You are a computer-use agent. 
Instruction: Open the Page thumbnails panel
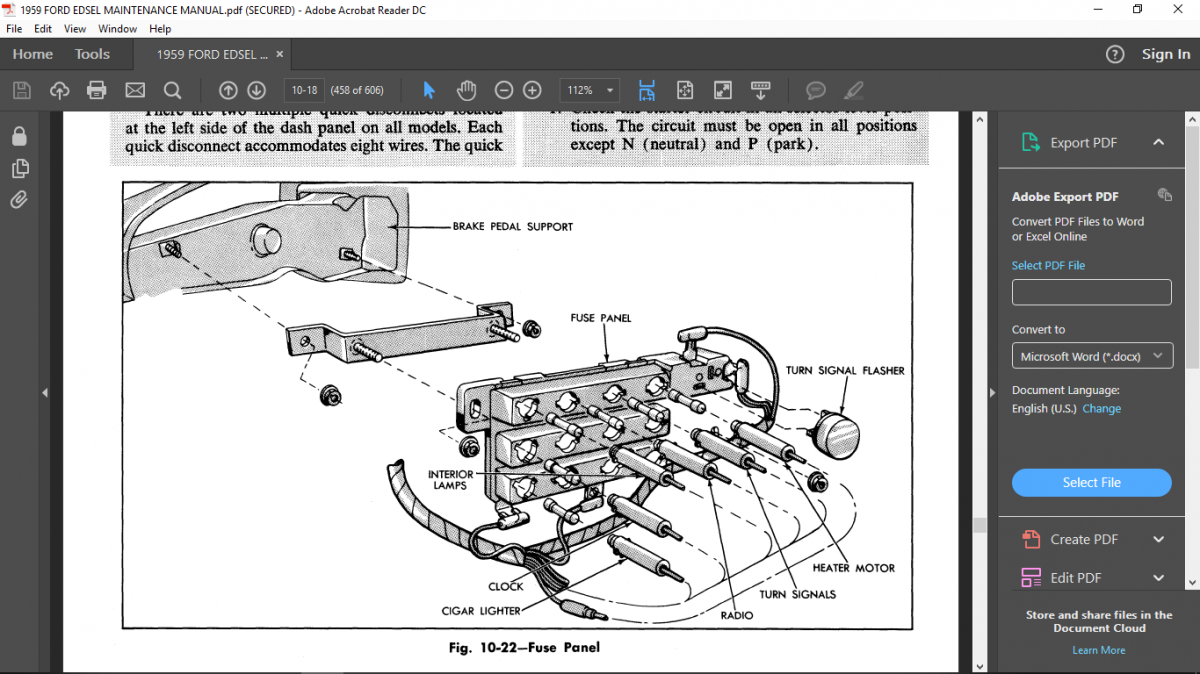coord(19,168)
